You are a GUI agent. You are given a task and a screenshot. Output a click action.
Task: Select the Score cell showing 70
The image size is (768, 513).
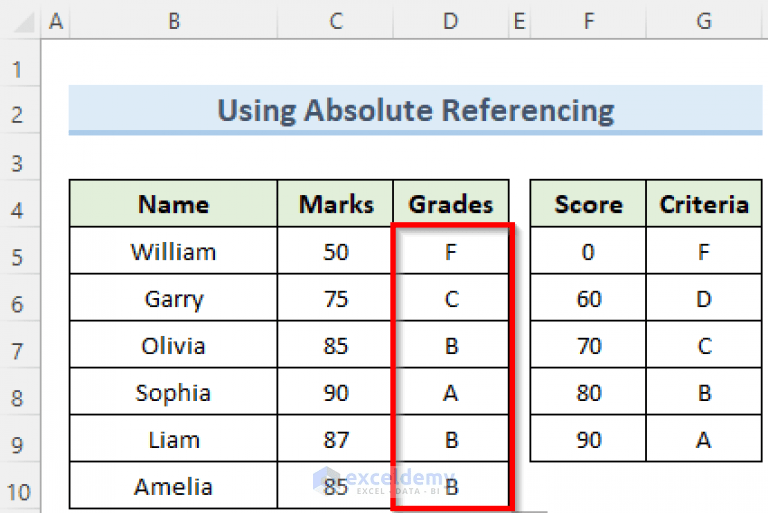click(x=588, y=345)
